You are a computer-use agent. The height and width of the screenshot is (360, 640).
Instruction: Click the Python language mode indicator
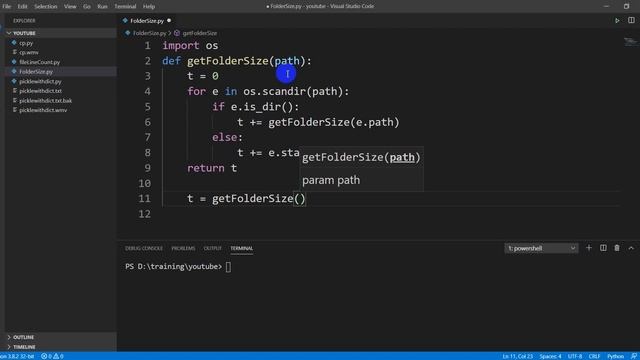[x=615, y=356]
